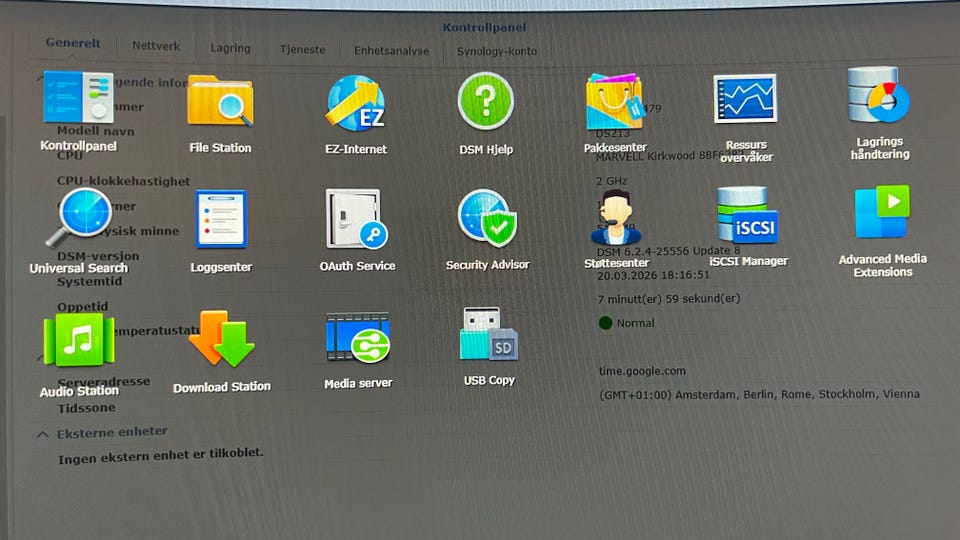960x540 pixels.
Task: Open the Lagring tab
Action: (x=230, y=48)
